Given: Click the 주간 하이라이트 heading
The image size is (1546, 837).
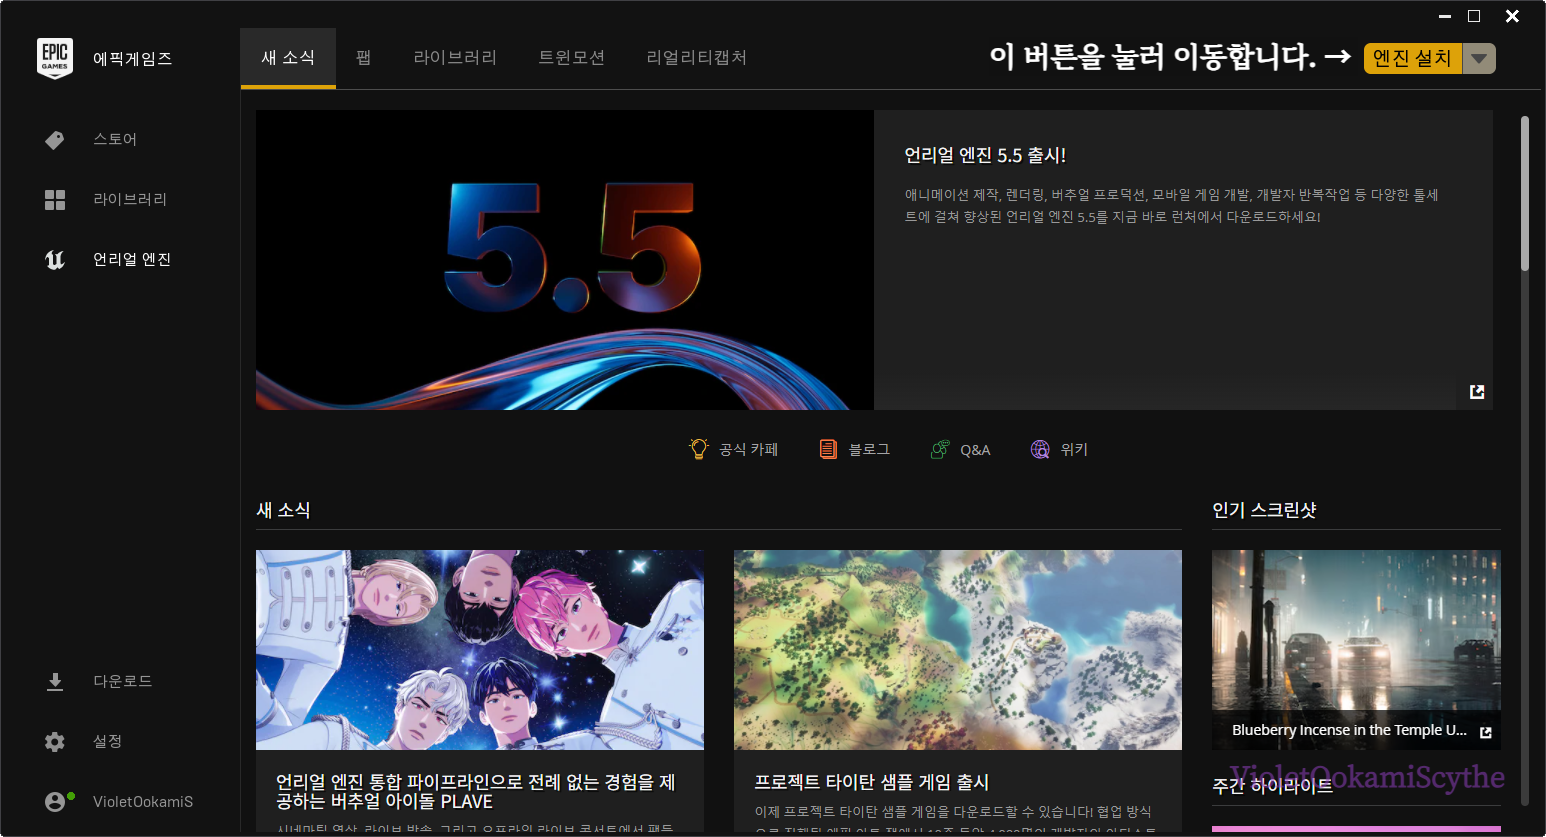Looking at the screenshot, I should [1272, 786].
